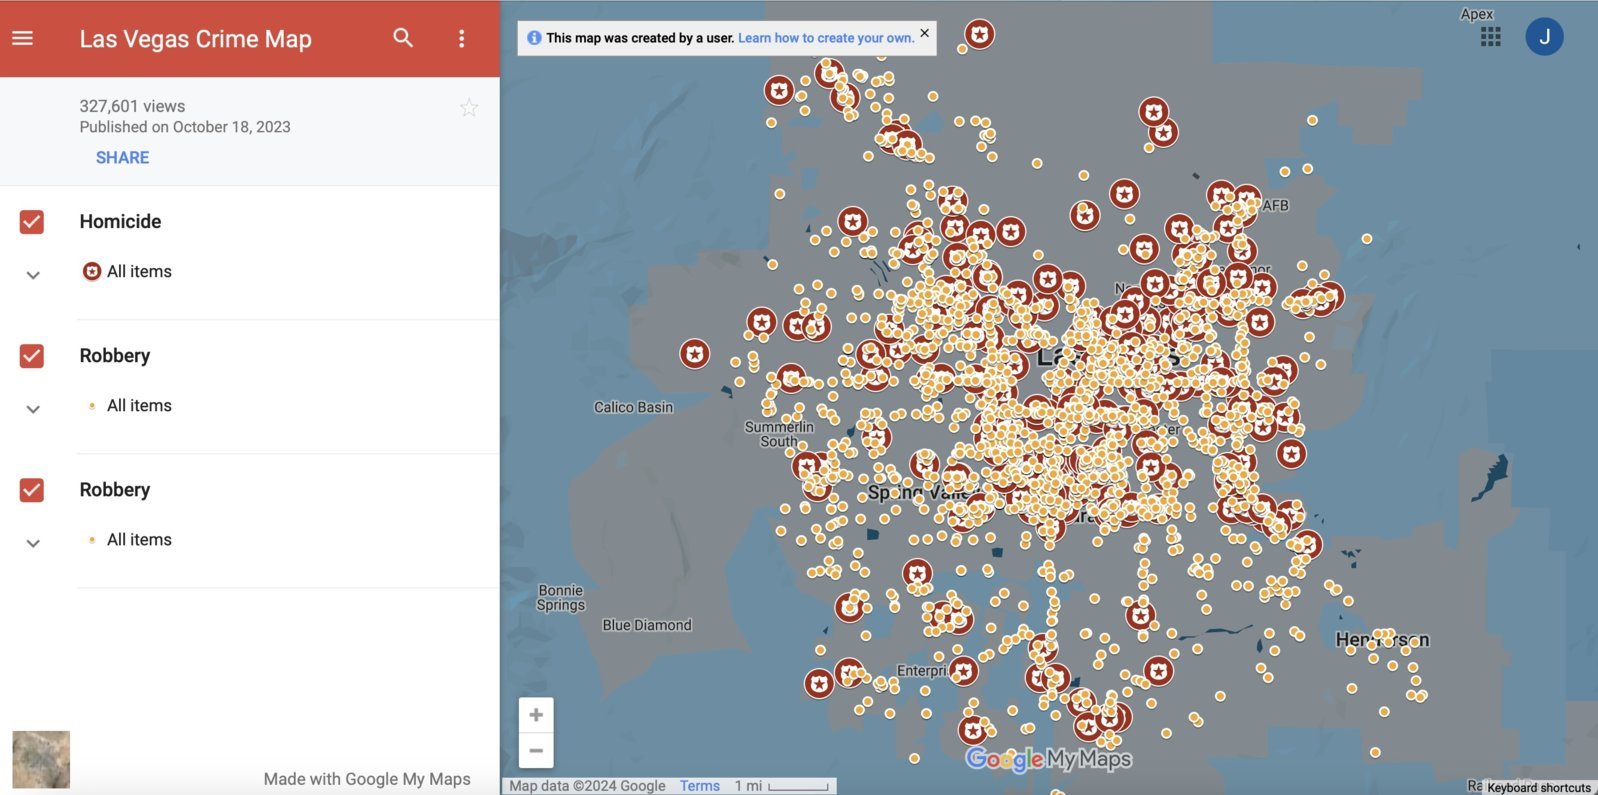Uncheck the first Robbery layer checkbox
The height and width of the screenshot is (795, 1598).
click(32, 356)
